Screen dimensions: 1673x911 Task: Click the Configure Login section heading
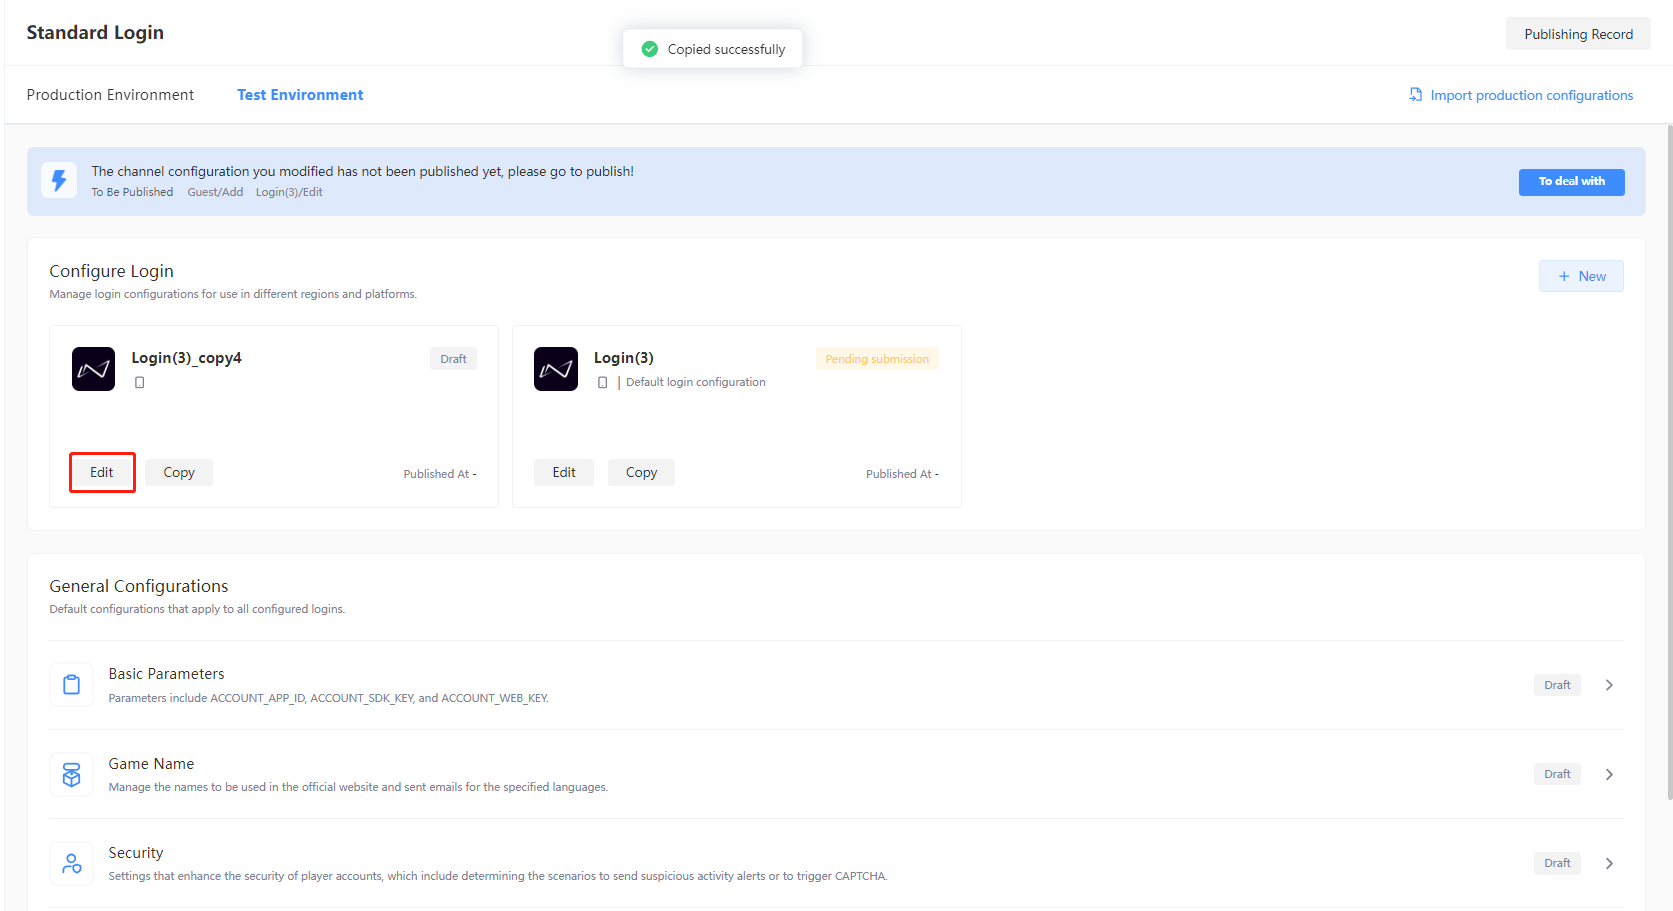(x=111, y=271)
